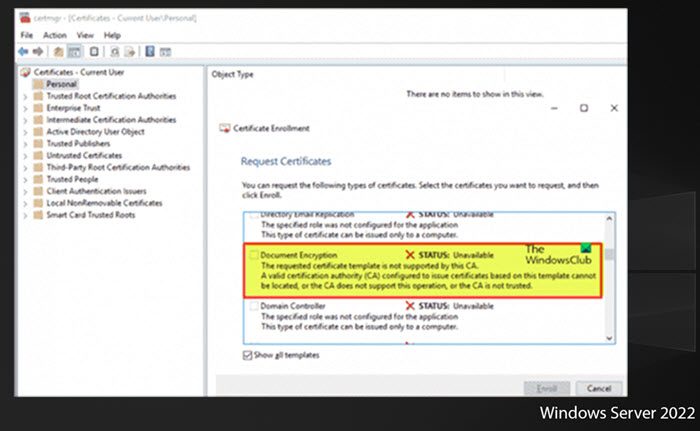Viewport: 700px width, 431px height.
Task: Expand Trusted Root Certification Authorities node
Action: coord(25,96)
